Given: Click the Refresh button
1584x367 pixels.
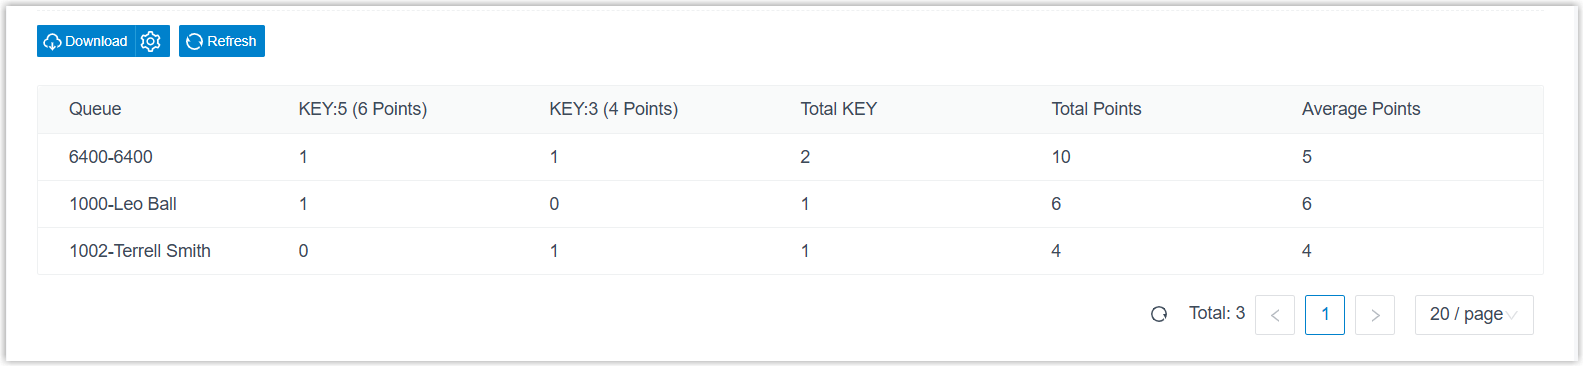Looking at the screenshot, I should point(222,41).
